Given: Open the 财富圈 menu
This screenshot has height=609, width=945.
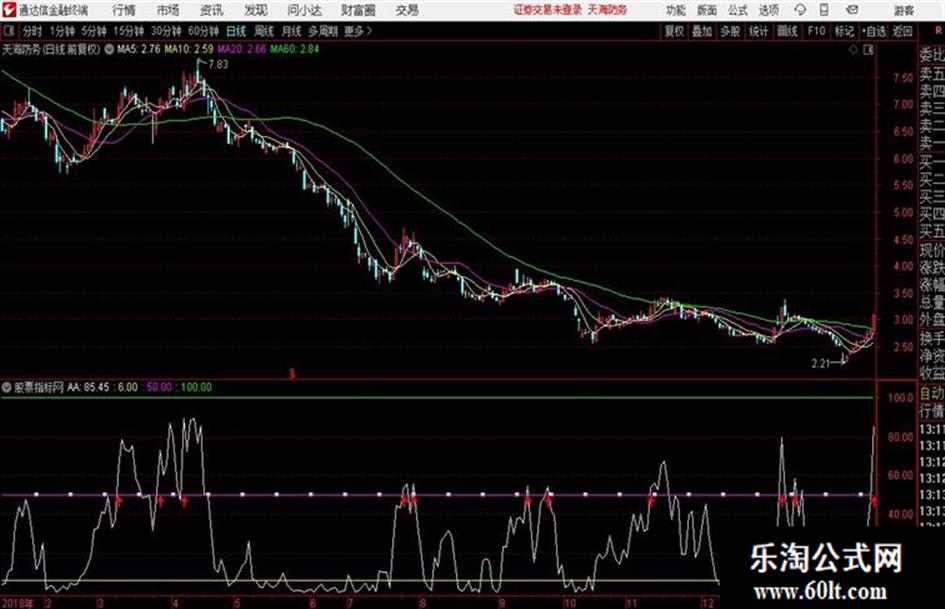Looking at the screenshot, I should click(x=359, y=10).
